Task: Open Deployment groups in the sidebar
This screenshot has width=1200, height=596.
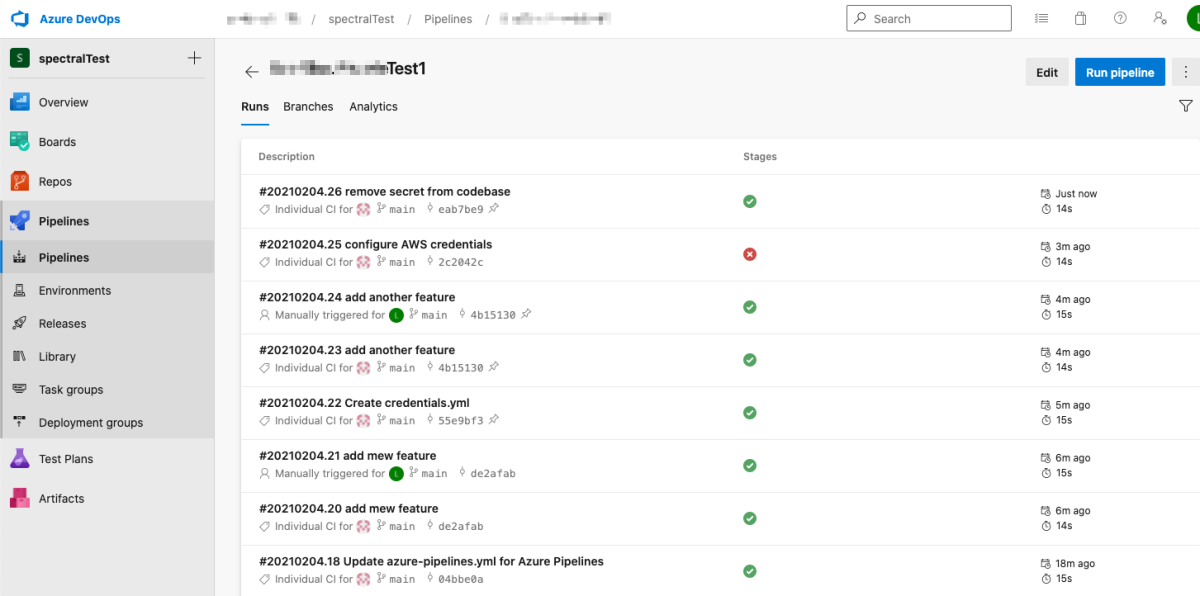Action: click(x=107, y=423)
